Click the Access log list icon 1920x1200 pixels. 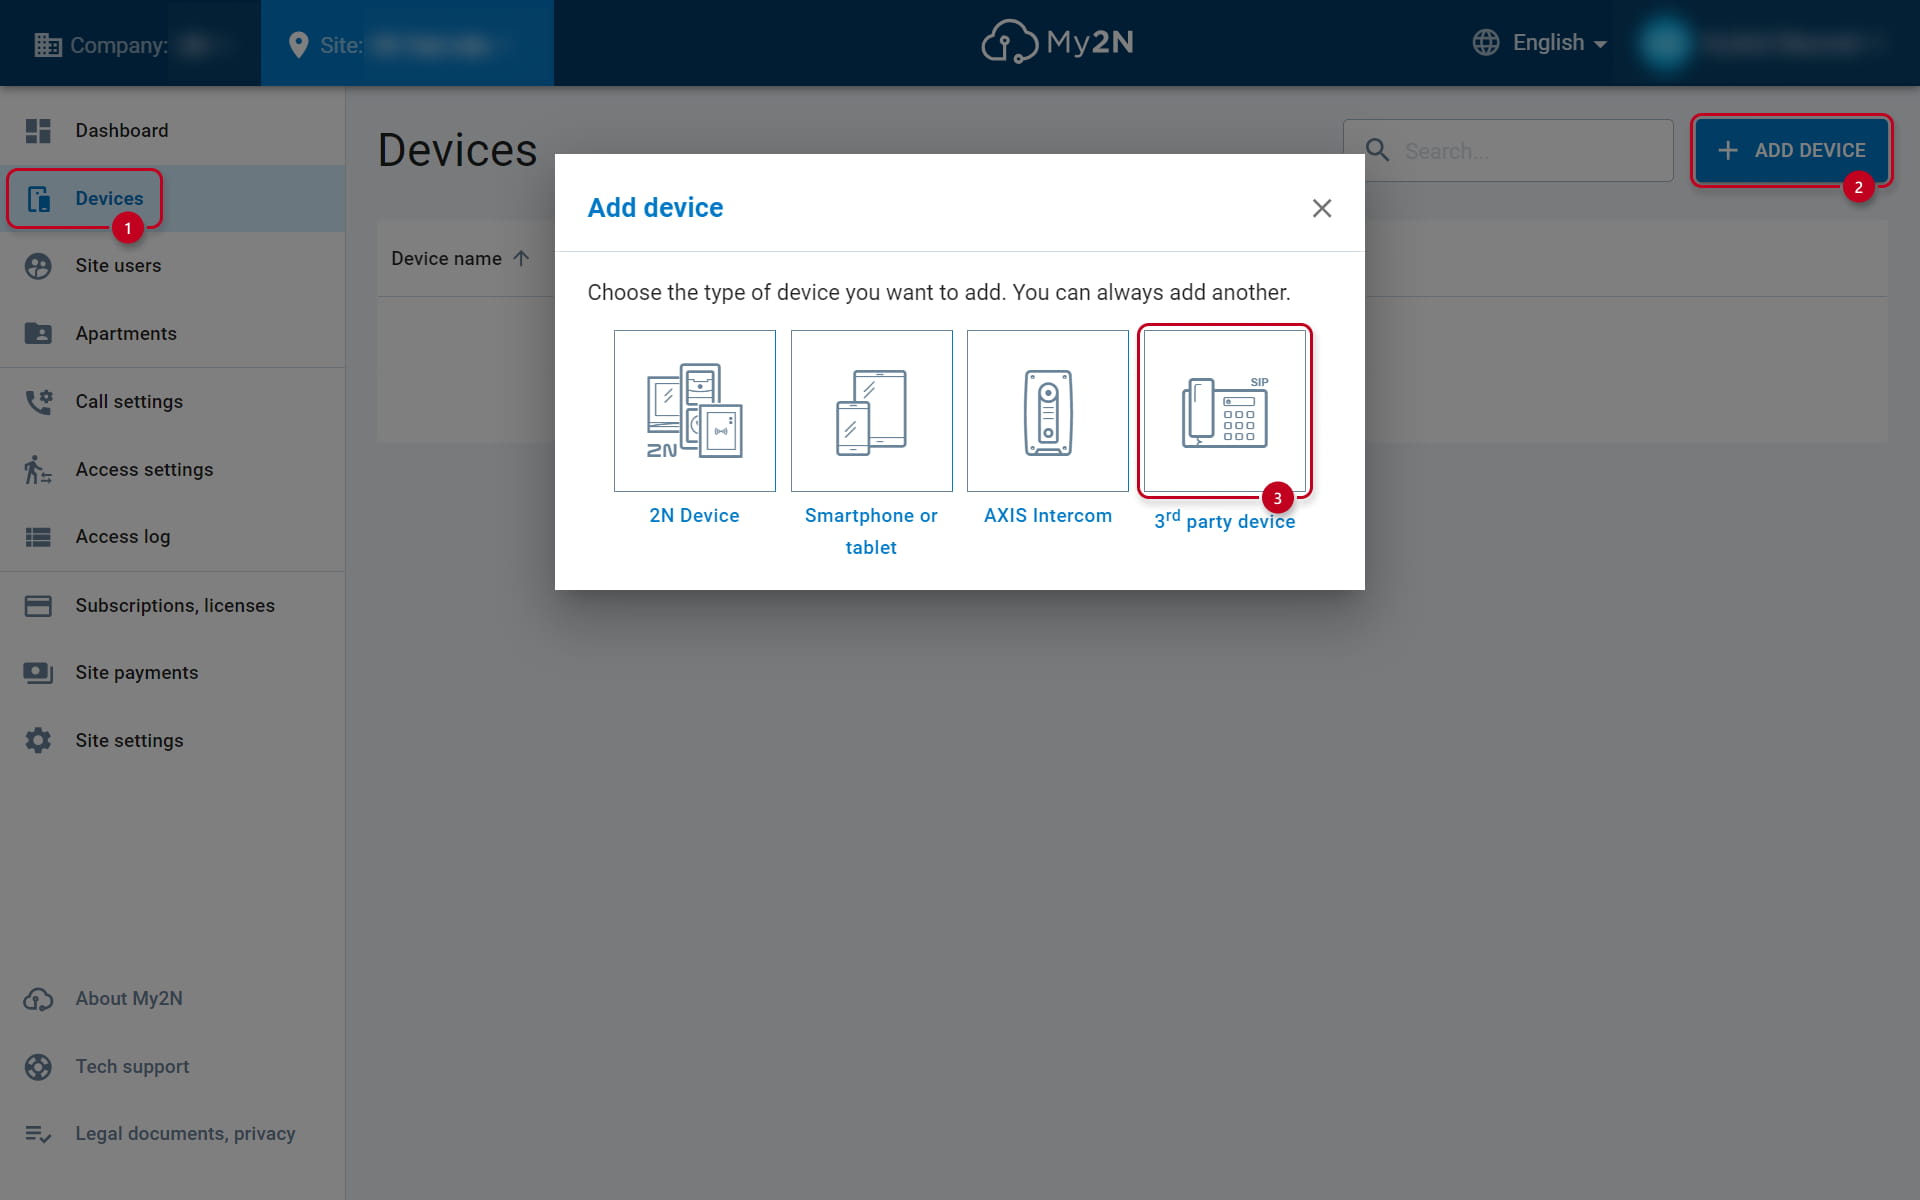(38, 537)
